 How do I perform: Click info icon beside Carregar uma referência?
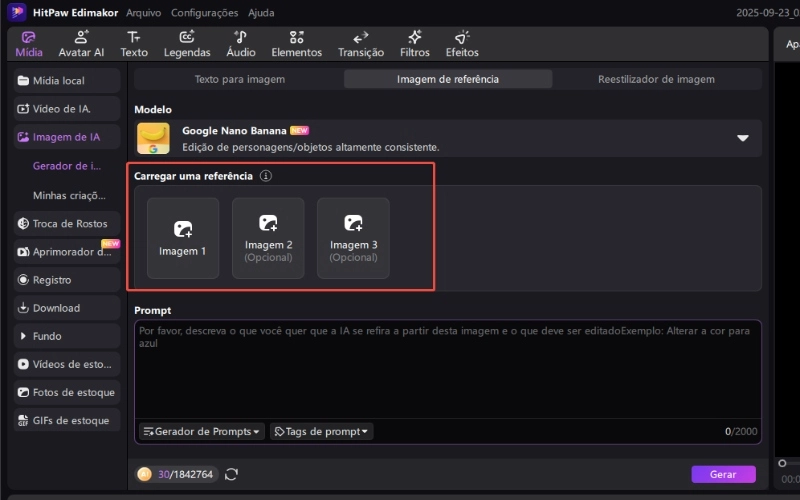point(265,176)
